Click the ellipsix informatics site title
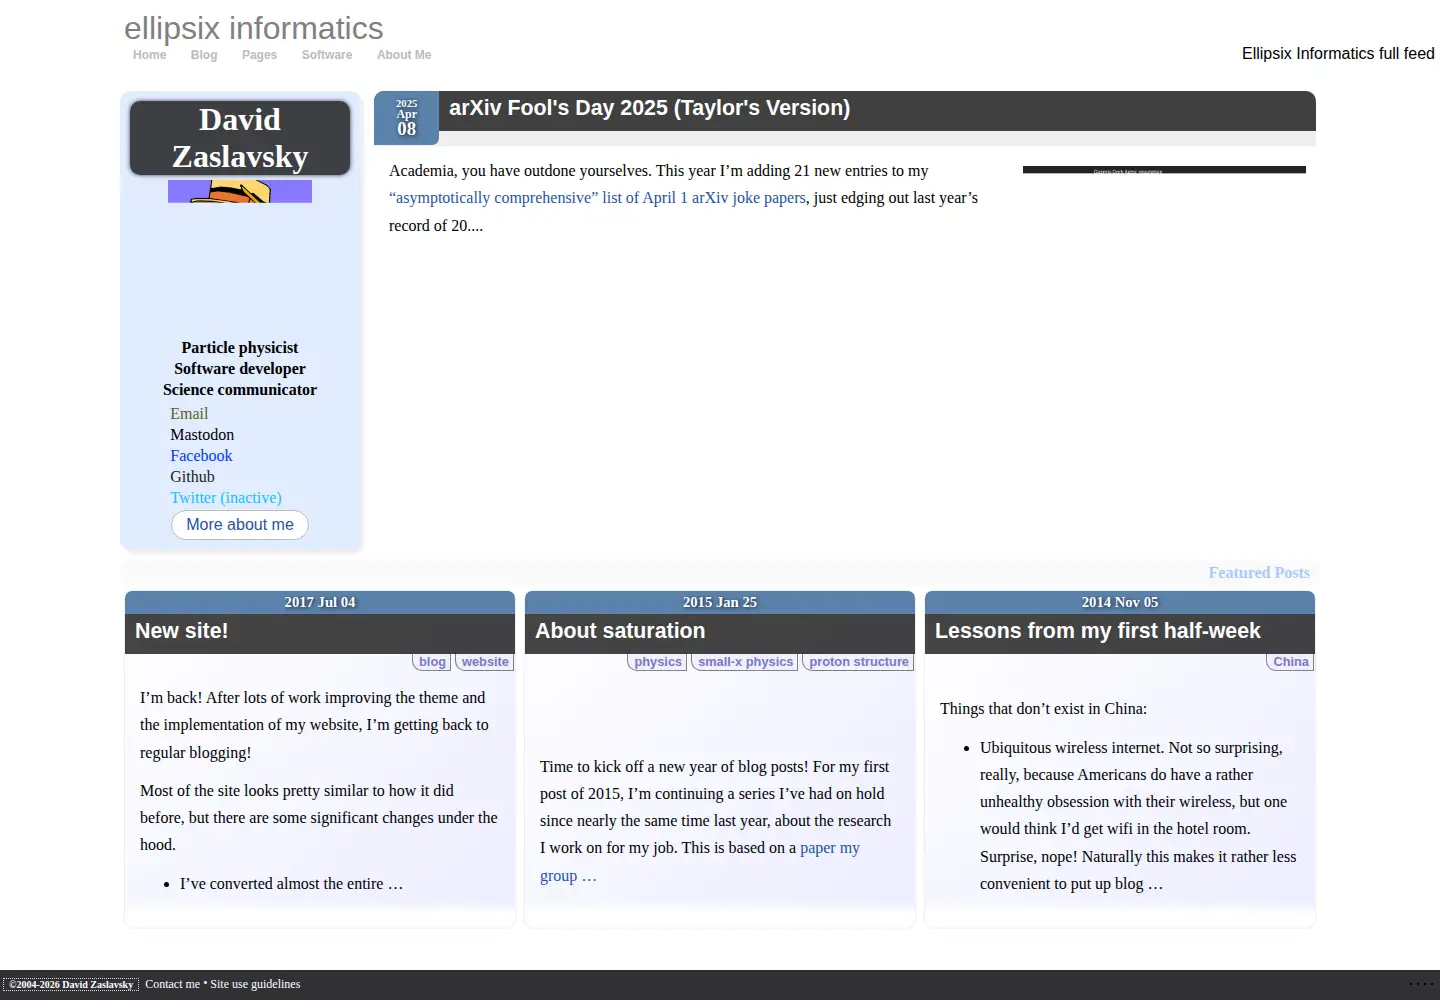The width and height of the screenshot is (1440, 1000). [254, 28]
